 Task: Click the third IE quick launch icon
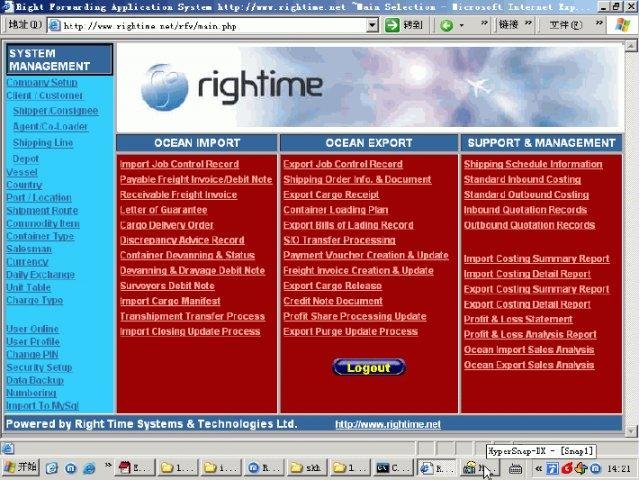point(89,469)
